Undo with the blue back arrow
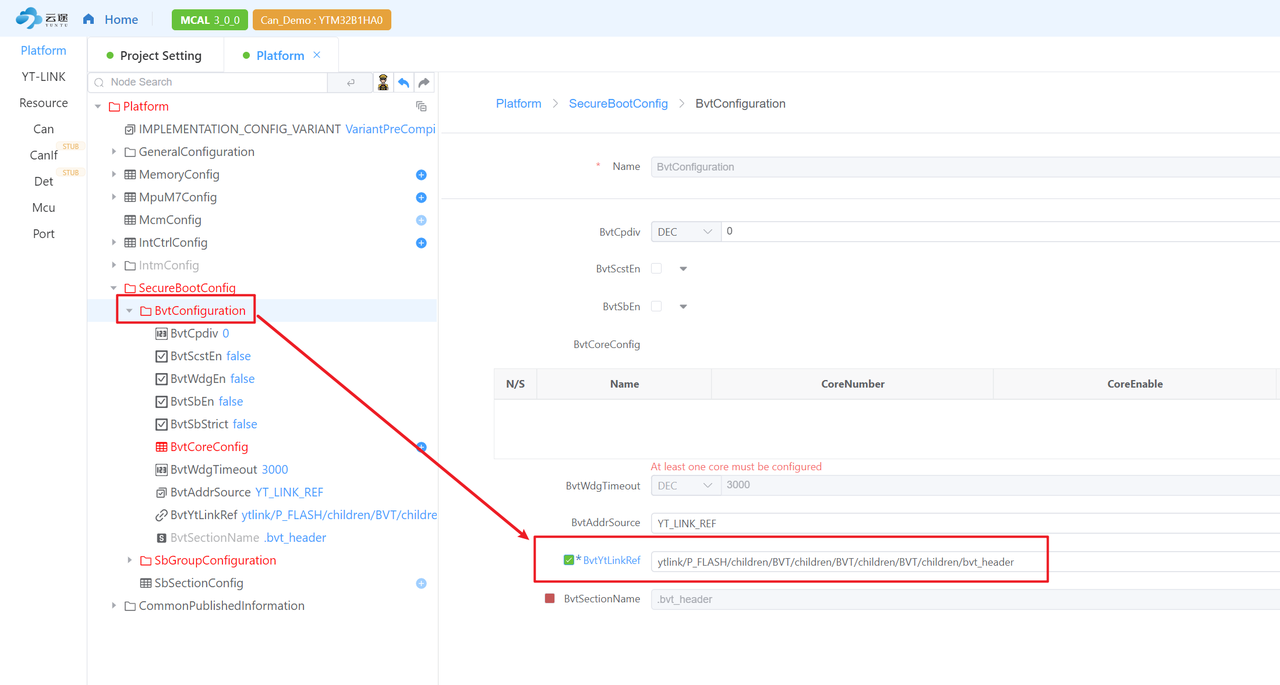The height and width of the screenshot is (685, 1280). (x=403, y=82)
